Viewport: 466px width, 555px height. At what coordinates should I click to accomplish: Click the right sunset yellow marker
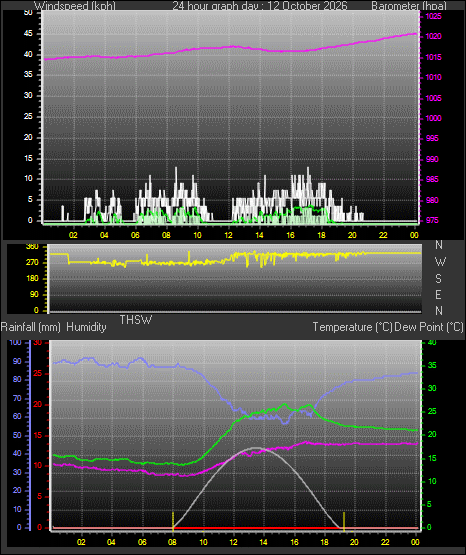coord(344,521)
